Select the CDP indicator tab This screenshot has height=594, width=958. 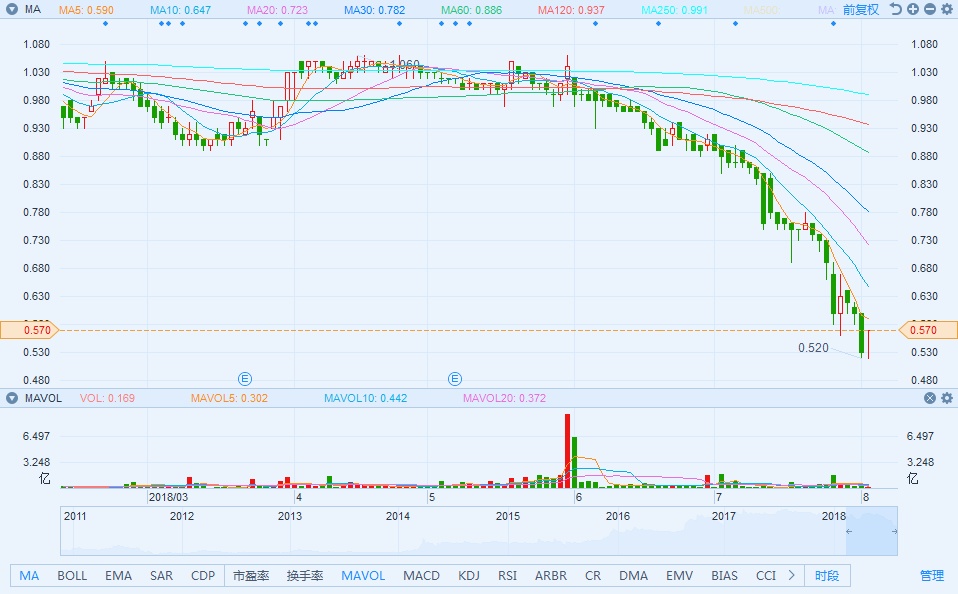coord(203,576)
